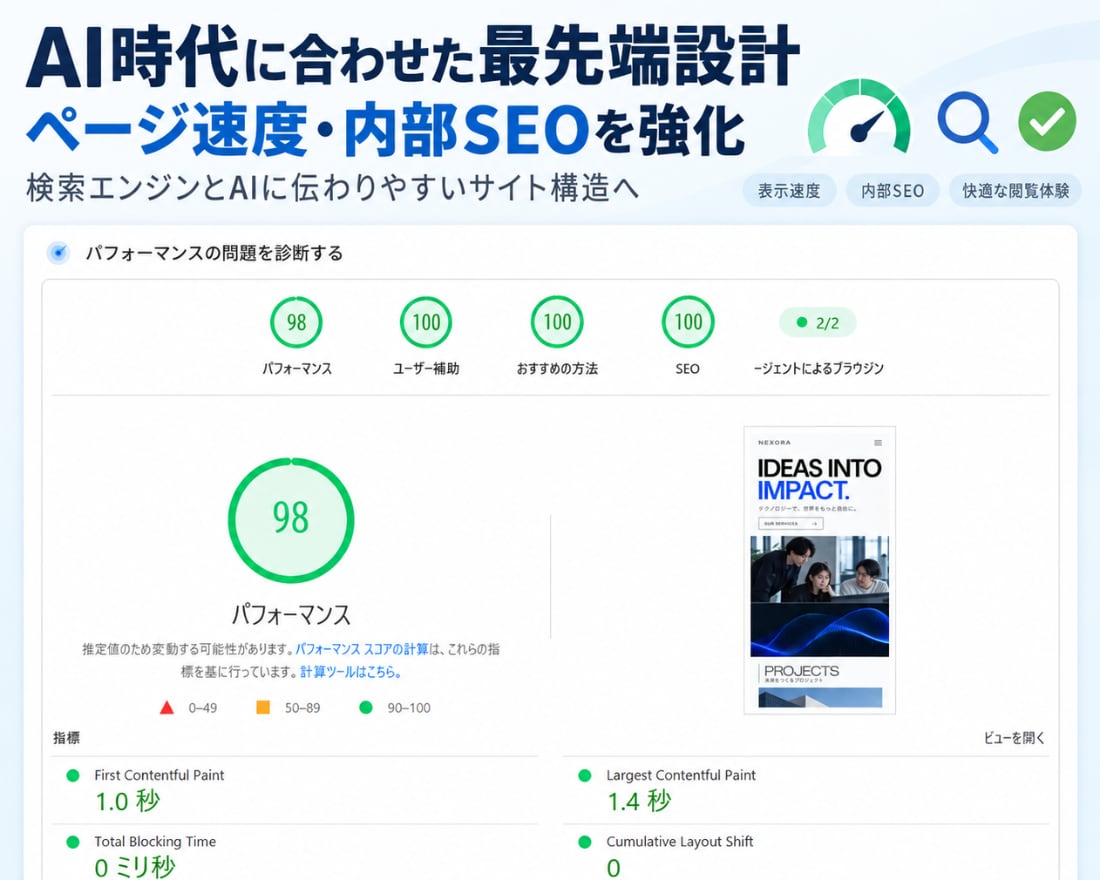1100x880 pixels.
Task: Click the red triangle 0–49 legend marker
Action: click(x=166, y=707)
